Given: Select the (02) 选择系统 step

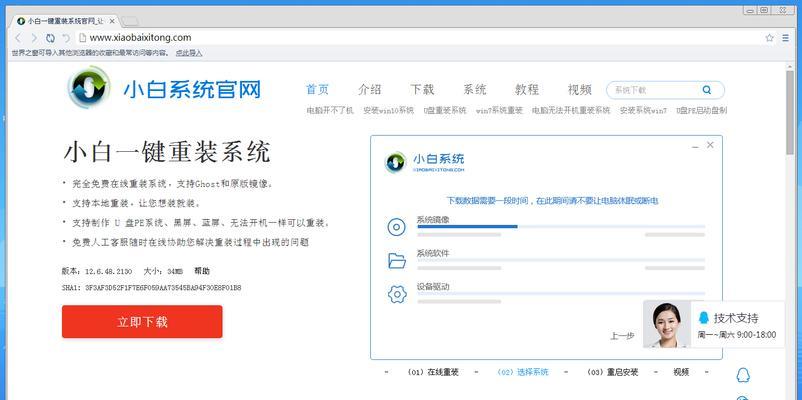Looking at the screenshot, I should (523, 372).
